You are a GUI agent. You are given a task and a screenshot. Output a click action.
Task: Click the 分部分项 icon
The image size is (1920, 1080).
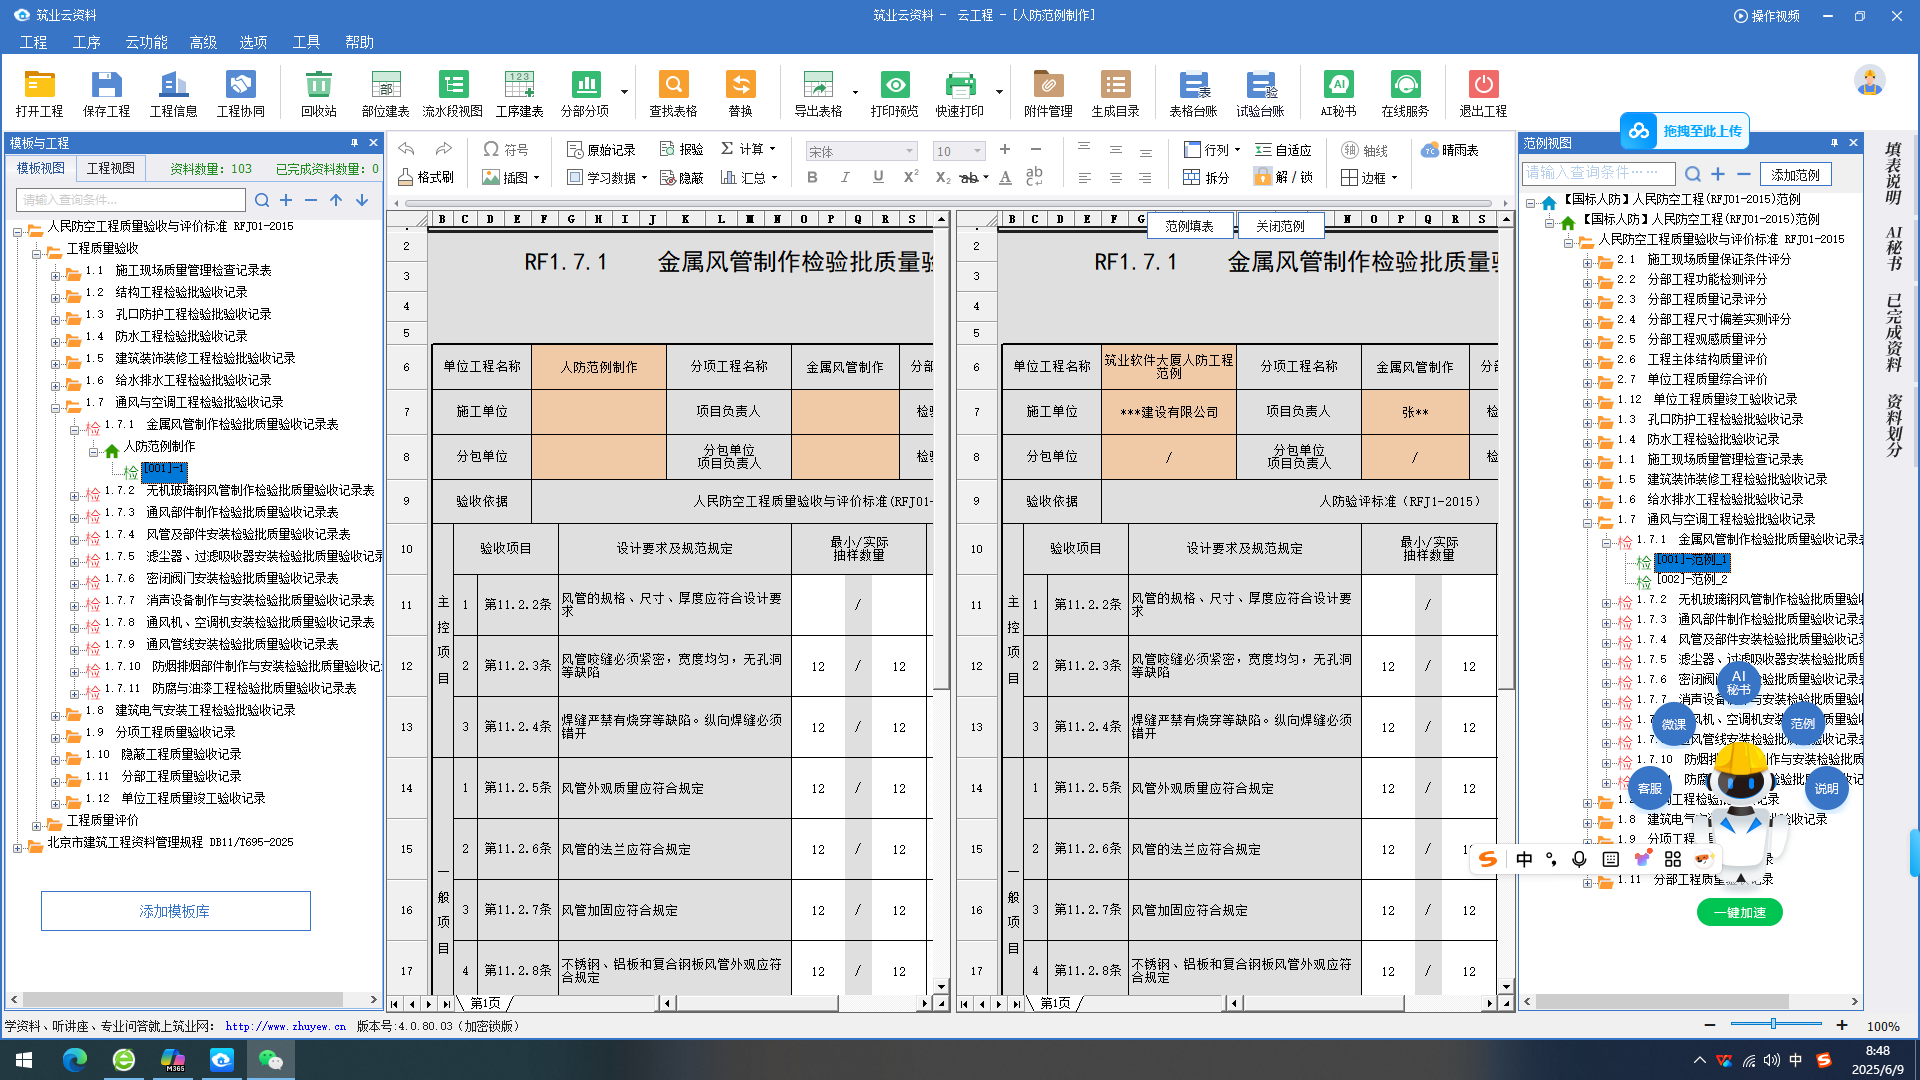[585, 93]
